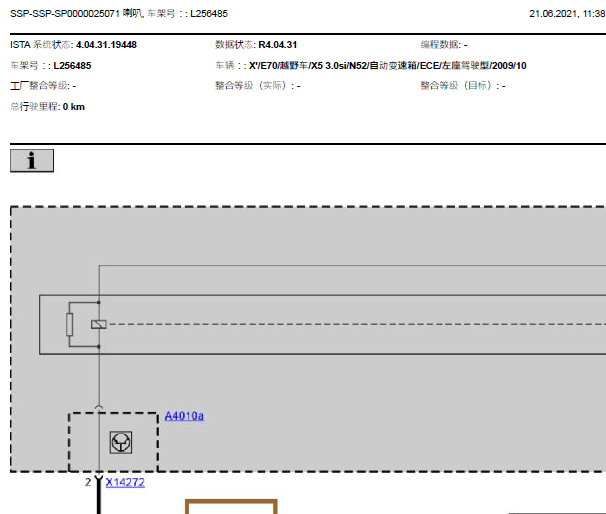The image size is (606, 514).
Task: Click the 整合等级（目标） target integration level label
Action: [x=458, y=86]
